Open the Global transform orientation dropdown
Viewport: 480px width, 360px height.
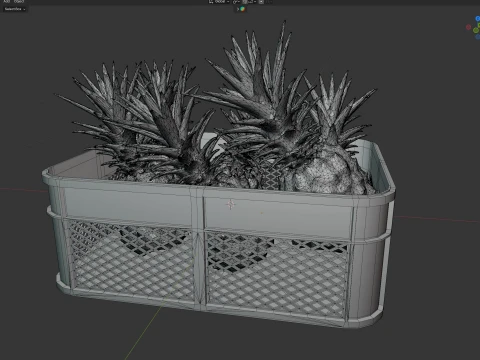(219, 2)
